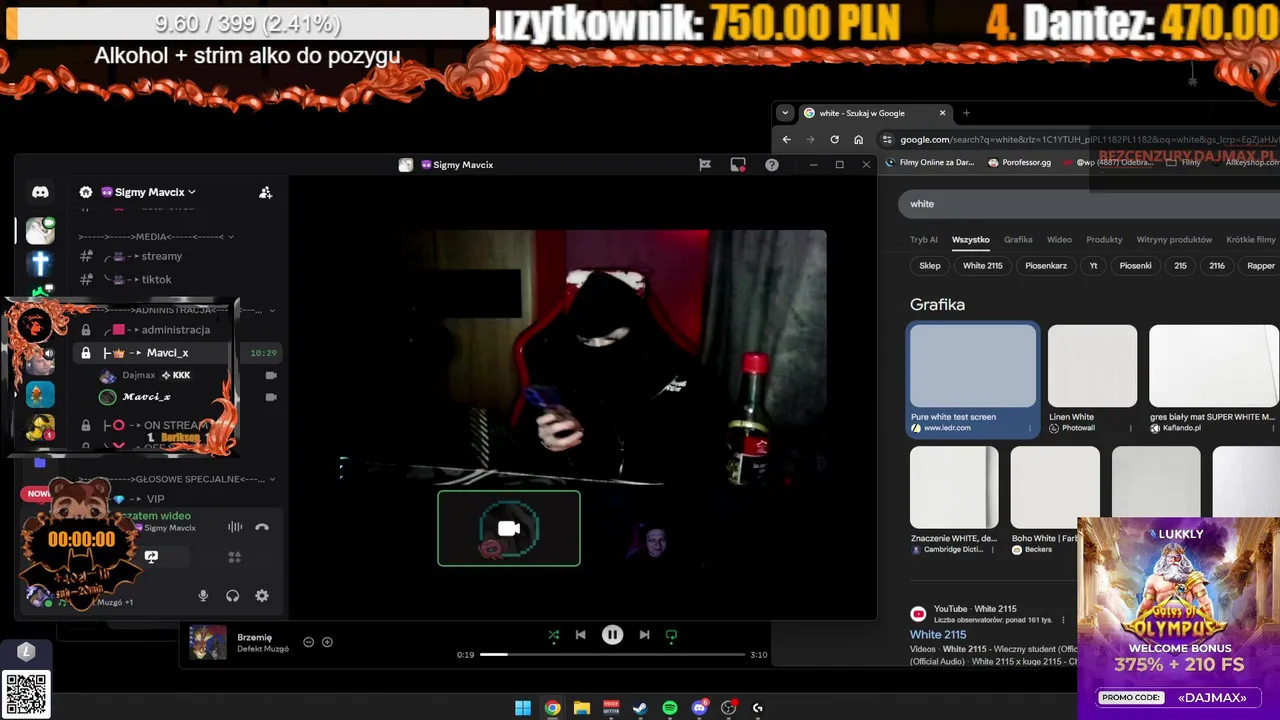Switch to Witryny produktów tab
The width and height of the screenshot is (1280, 720).
click(1174, 240)
